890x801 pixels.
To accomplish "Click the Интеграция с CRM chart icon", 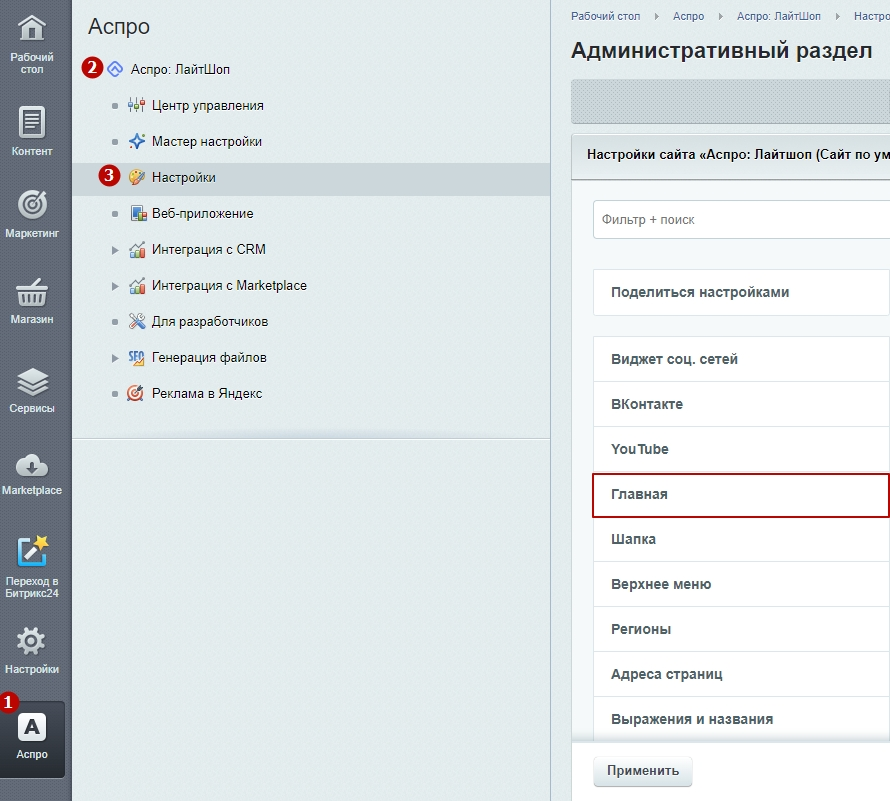I will pos(137,249).
